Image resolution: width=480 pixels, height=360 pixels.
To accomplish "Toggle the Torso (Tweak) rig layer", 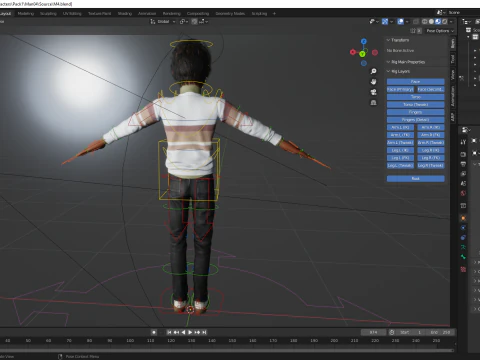I will coord(415,105).
